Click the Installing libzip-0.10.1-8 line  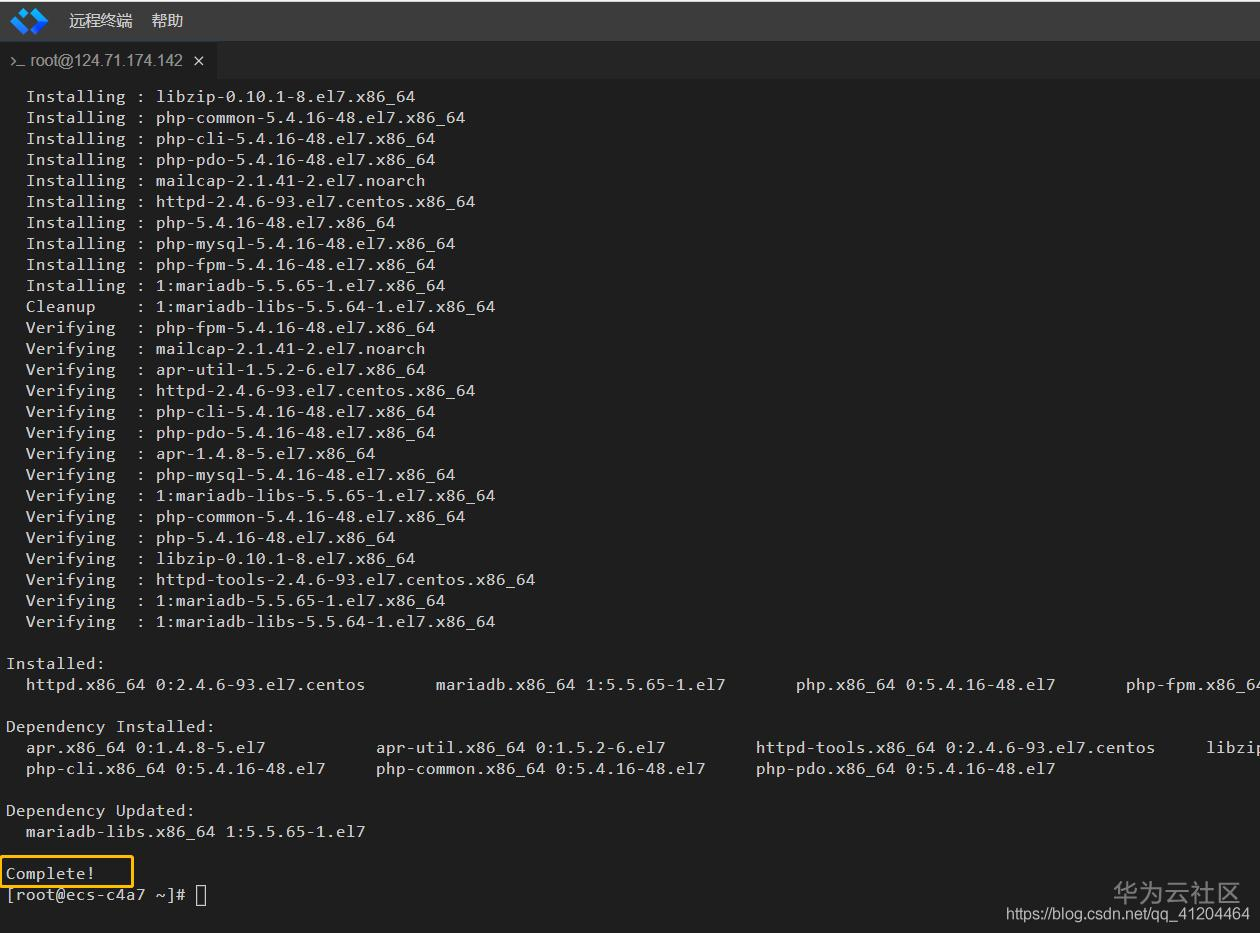coord(220,97)
